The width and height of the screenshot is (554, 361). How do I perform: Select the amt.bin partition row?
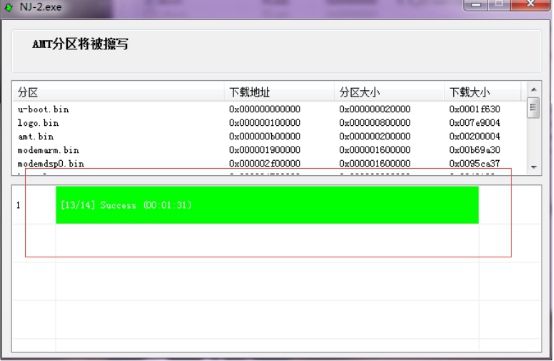[270, 136]
